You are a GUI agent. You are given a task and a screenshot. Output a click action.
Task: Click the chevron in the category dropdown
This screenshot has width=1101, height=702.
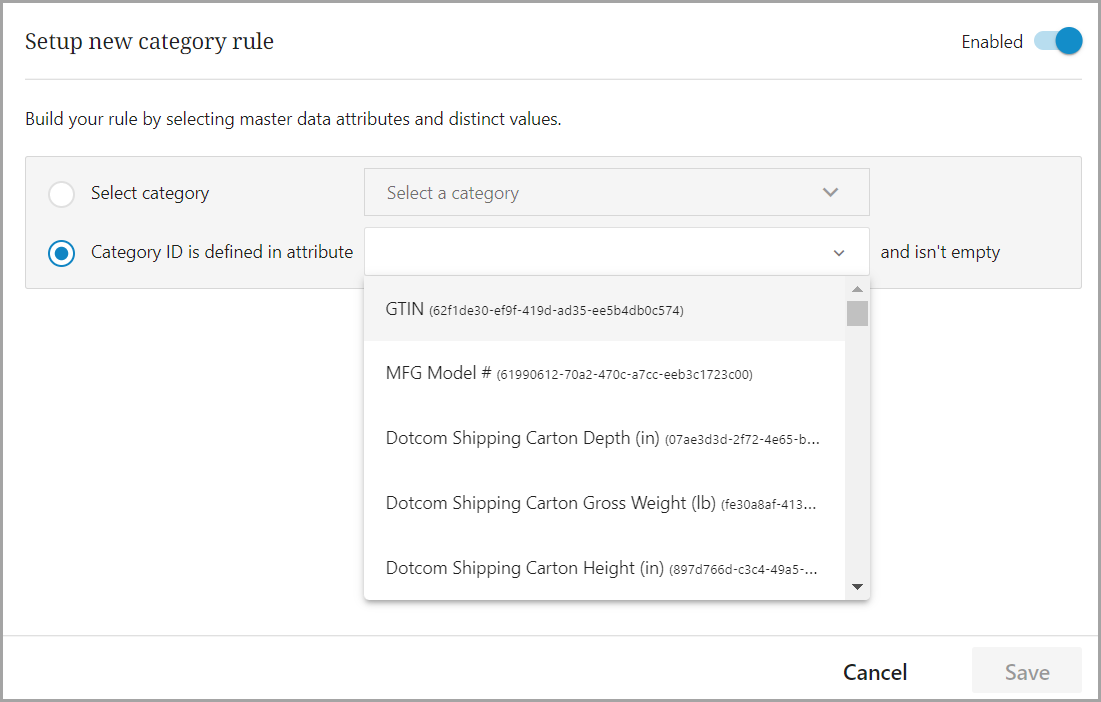click(x=830, y=193)
